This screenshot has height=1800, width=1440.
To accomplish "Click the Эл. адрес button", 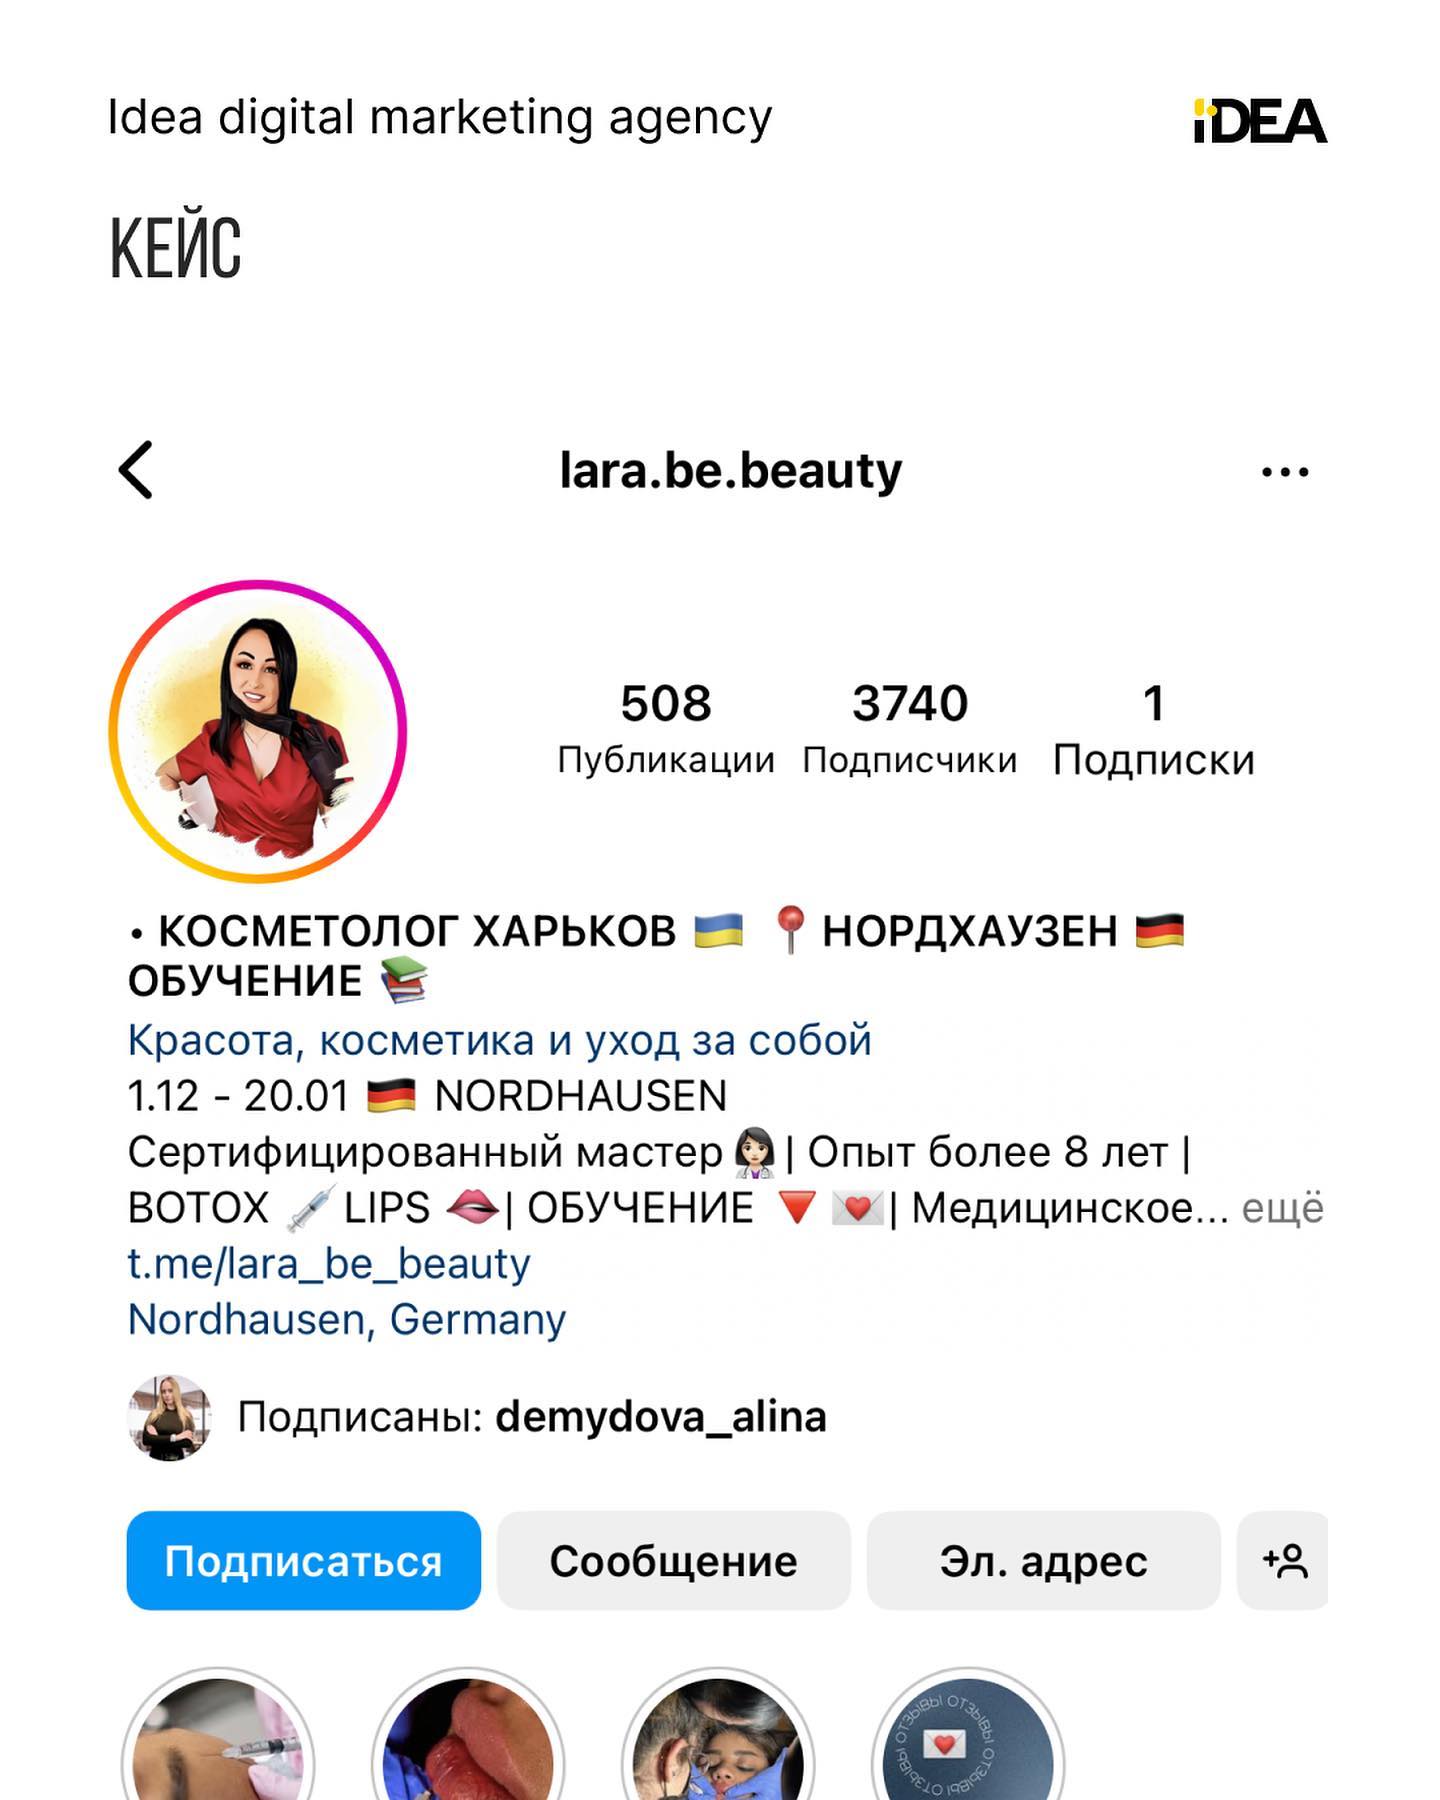I will (x=1044, y=1560).
